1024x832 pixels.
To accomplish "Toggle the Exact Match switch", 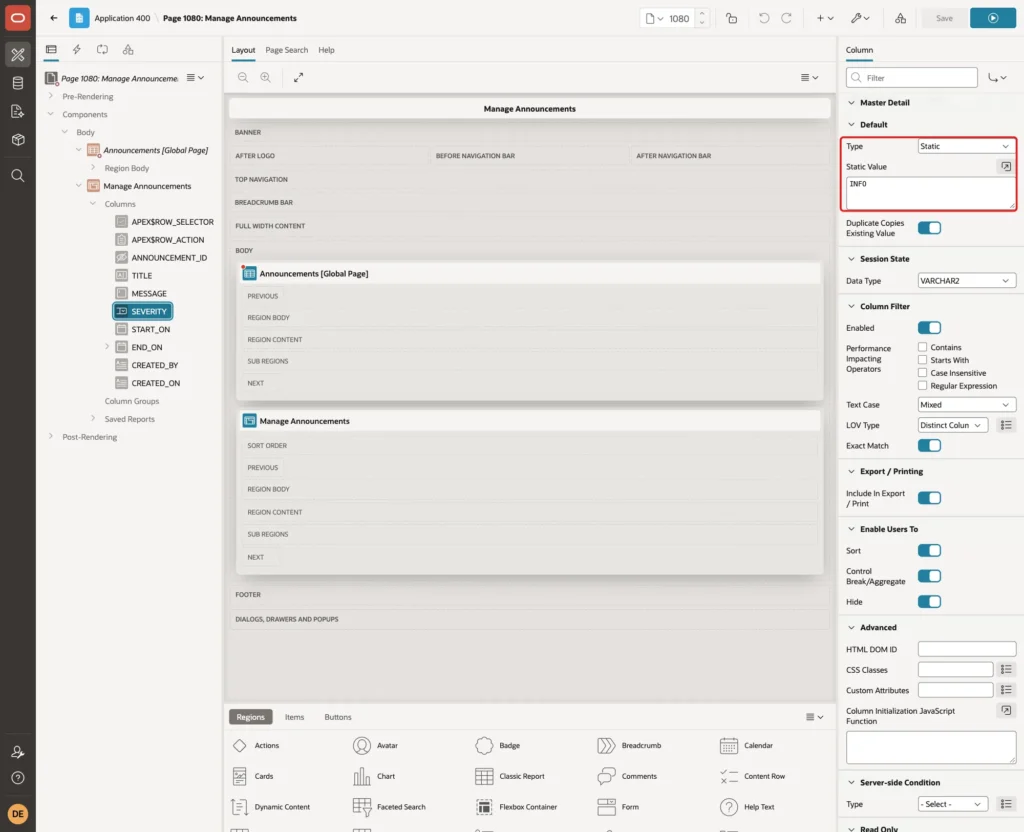I will click(x=929, y=445).
